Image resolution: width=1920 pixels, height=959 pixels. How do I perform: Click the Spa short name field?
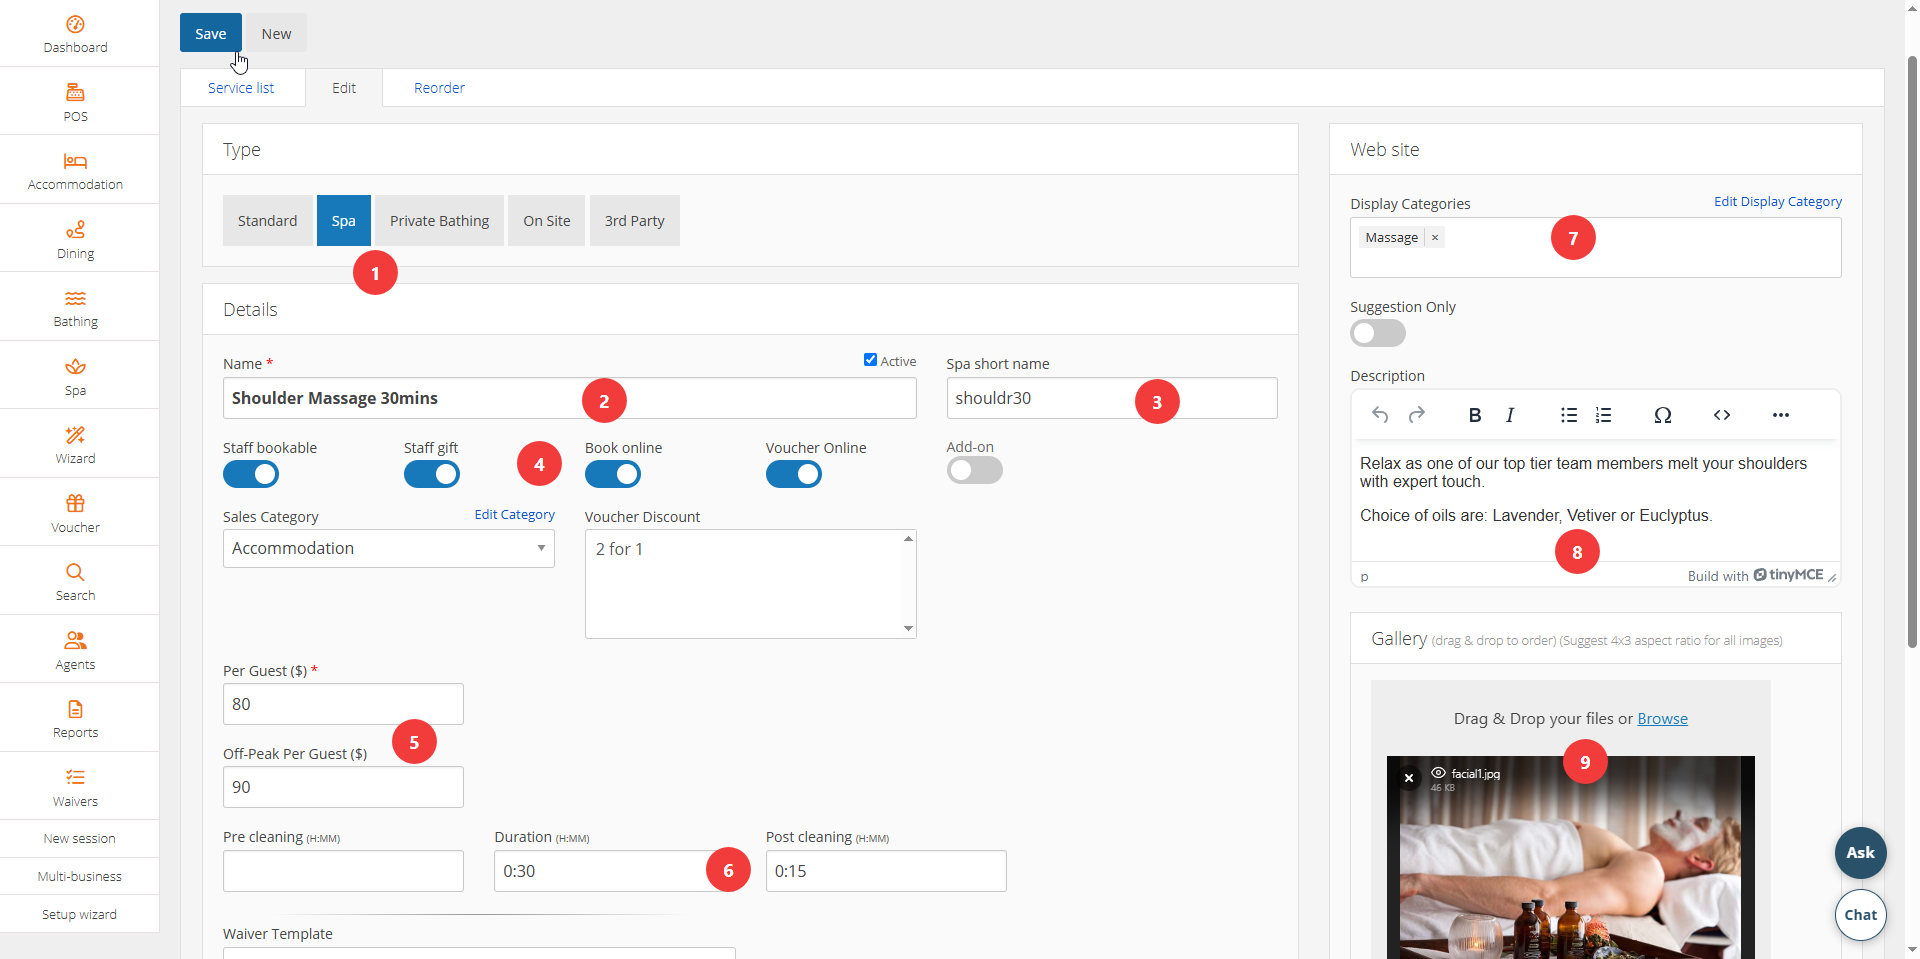[1112, 398]
